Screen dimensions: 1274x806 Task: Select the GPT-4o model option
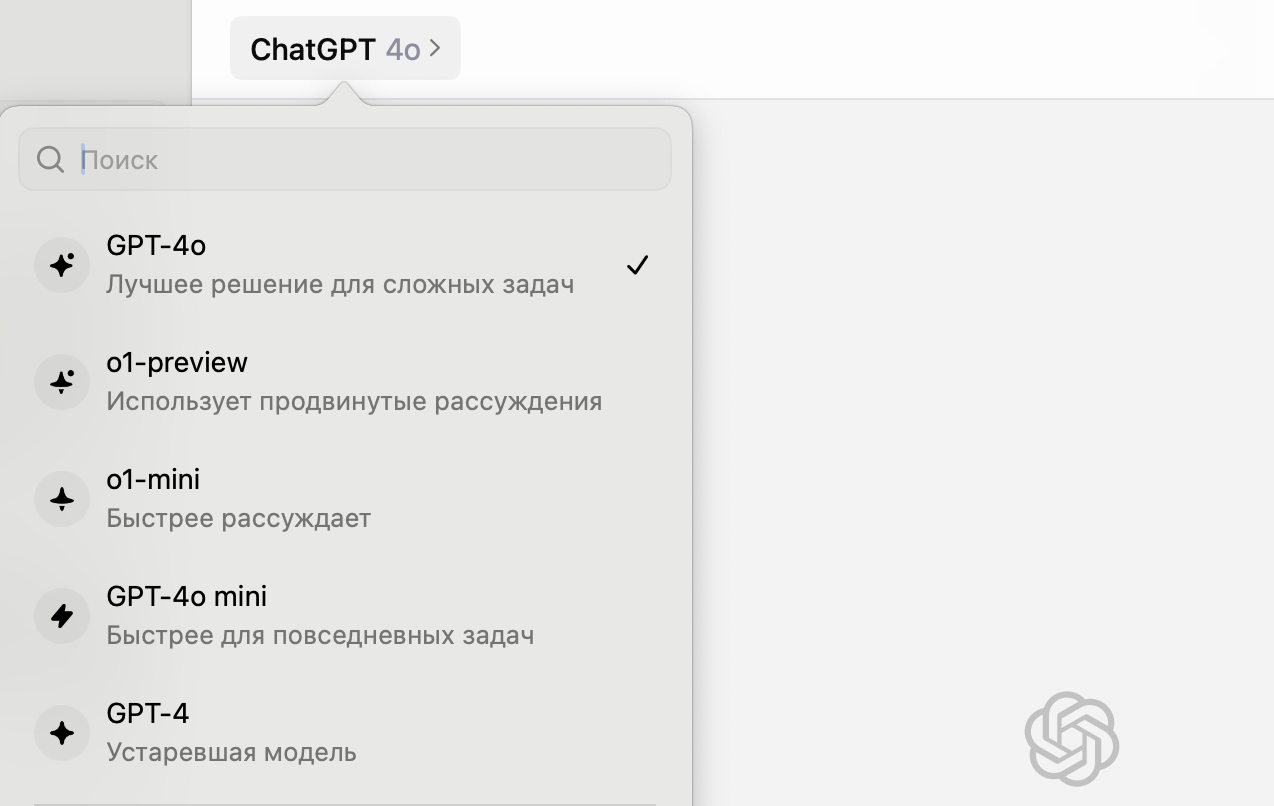(345, 264)
